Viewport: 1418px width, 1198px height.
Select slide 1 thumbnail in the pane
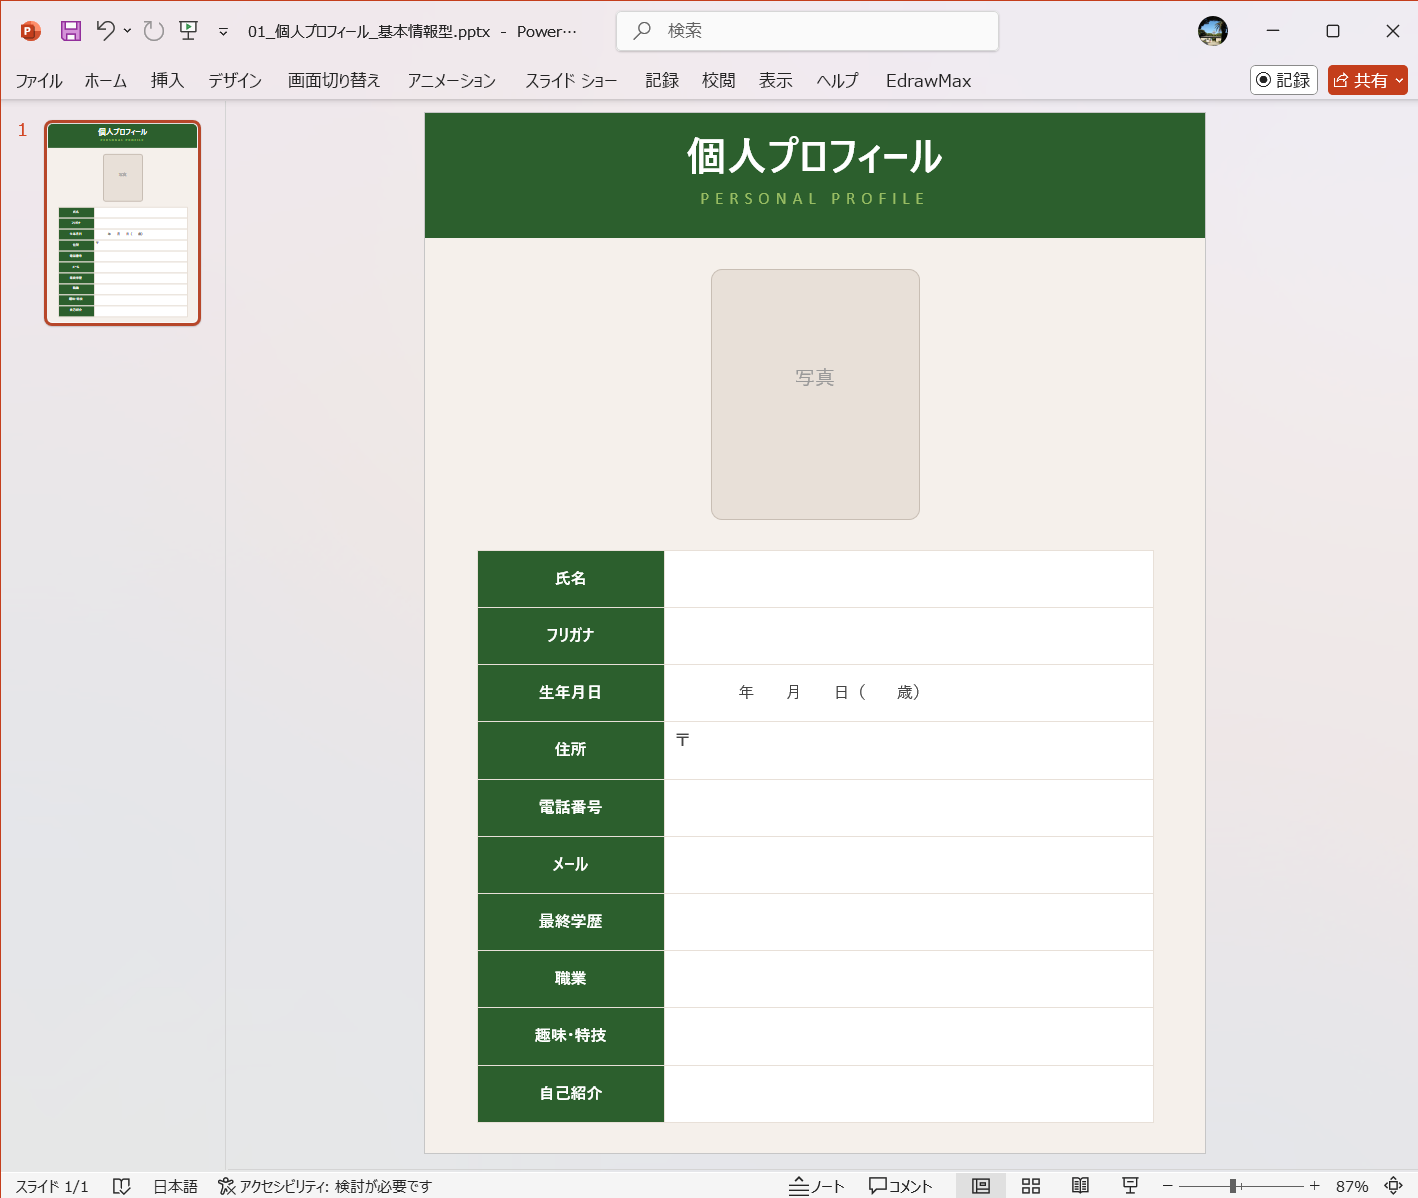click(x=122, y=223)
